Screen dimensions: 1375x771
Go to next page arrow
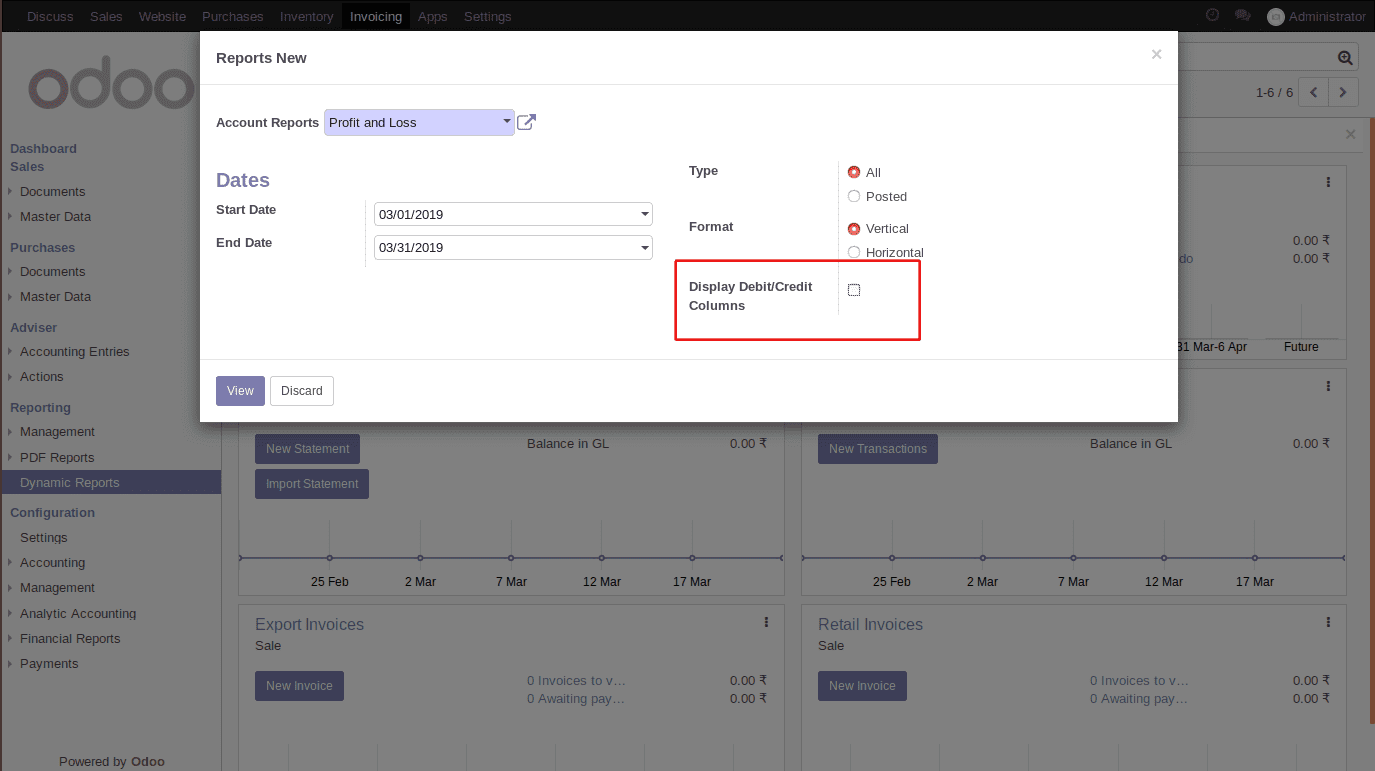(x=1343, y=92)
